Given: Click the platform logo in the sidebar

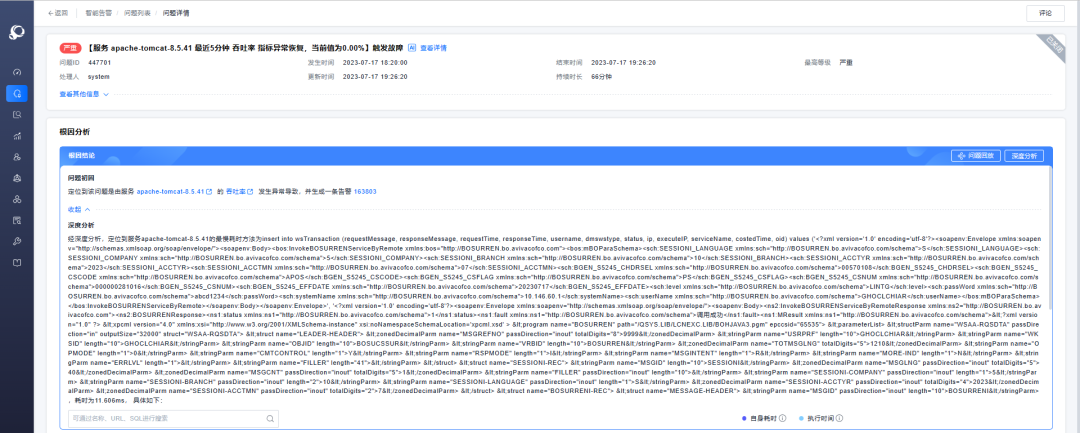Looking at the screenshot, I should [17, 32].
